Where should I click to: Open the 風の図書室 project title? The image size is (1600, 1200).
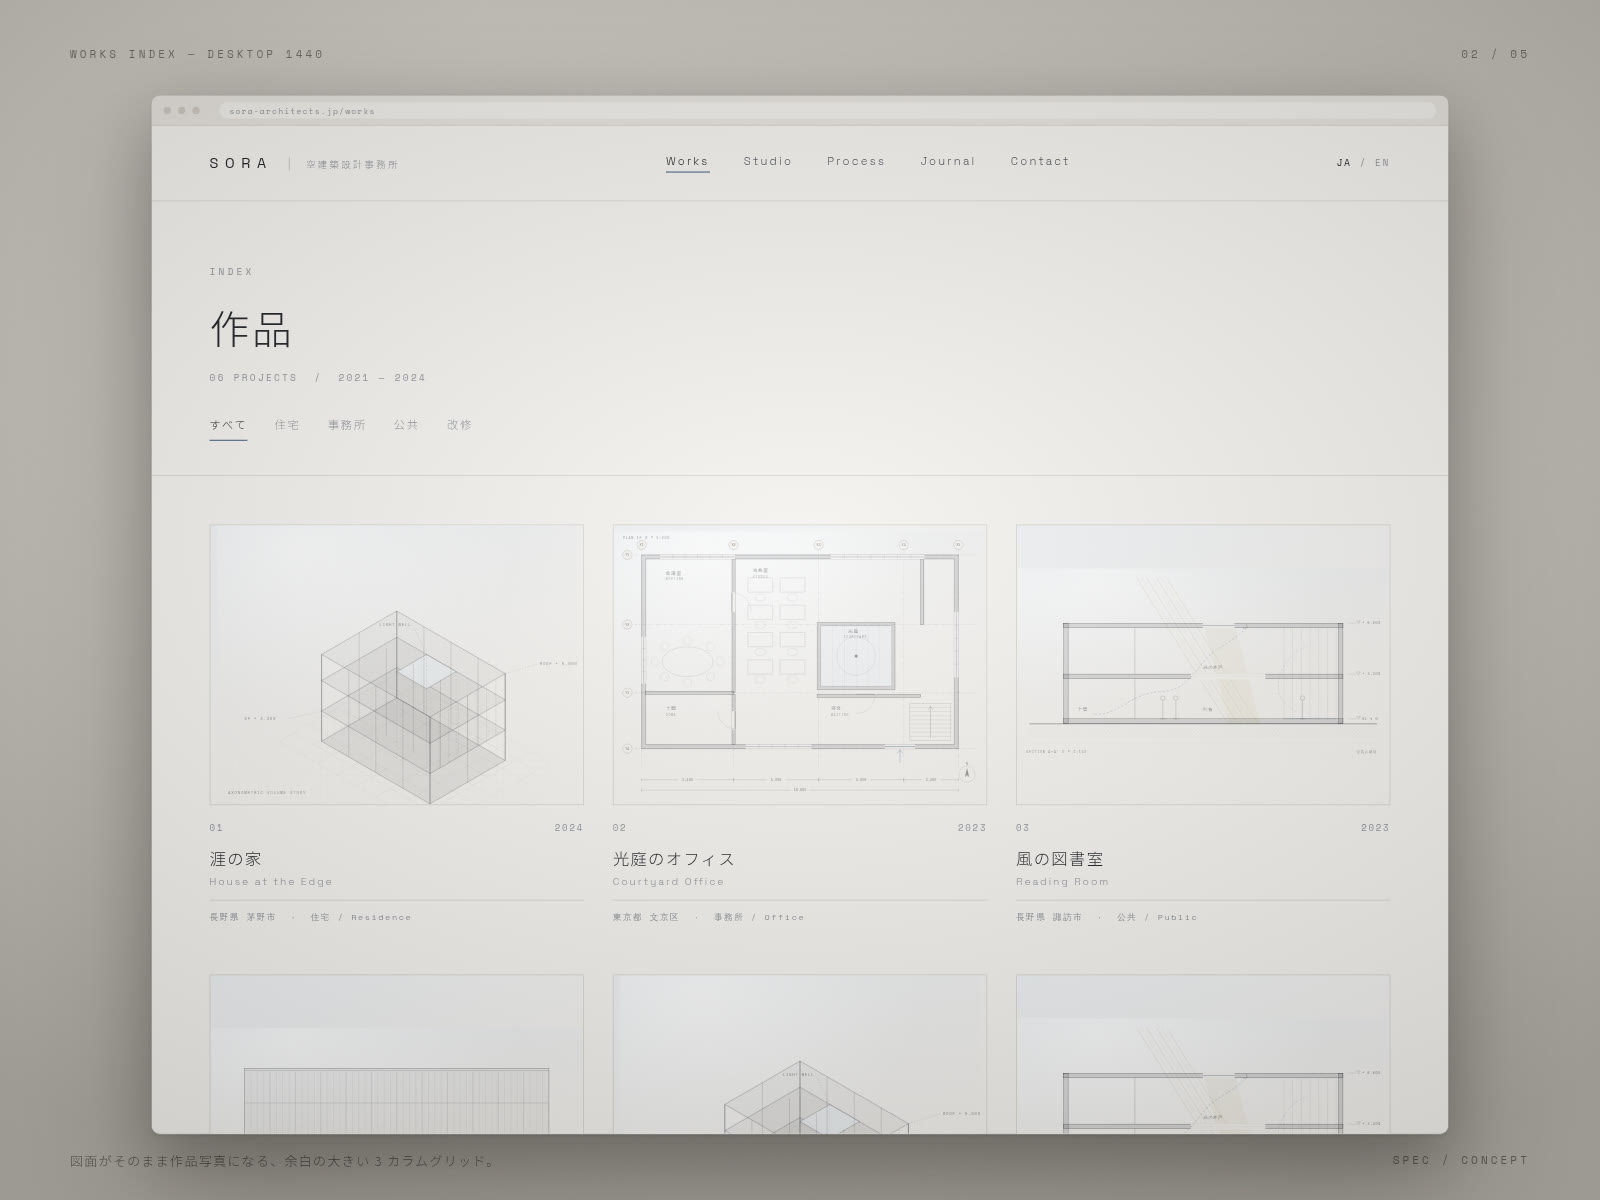(x=1060, y=859)
